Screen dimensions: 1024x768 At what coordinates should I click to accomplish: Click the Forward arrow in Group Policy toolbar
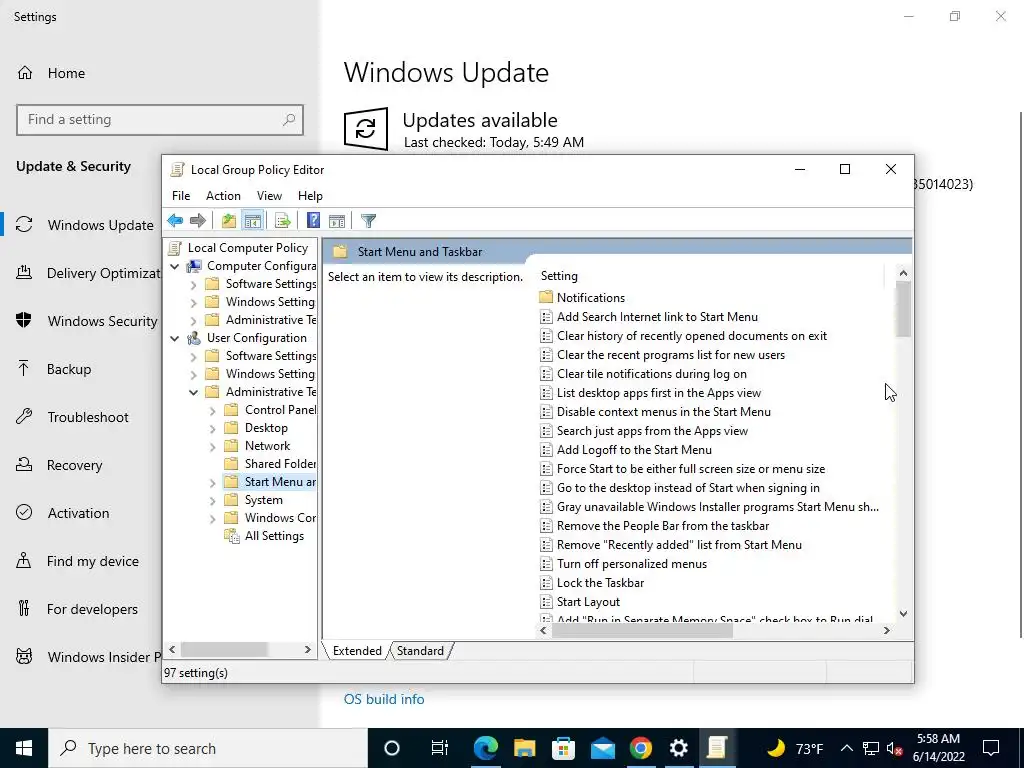pyautogui.click(x=198, y=221)
